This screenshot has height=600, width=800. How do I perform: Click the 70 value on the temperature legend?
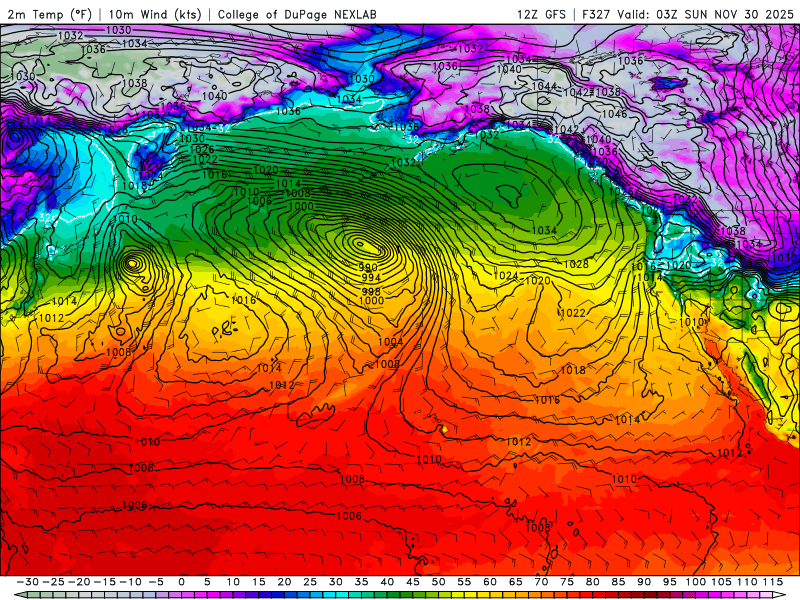pos(541,582)
